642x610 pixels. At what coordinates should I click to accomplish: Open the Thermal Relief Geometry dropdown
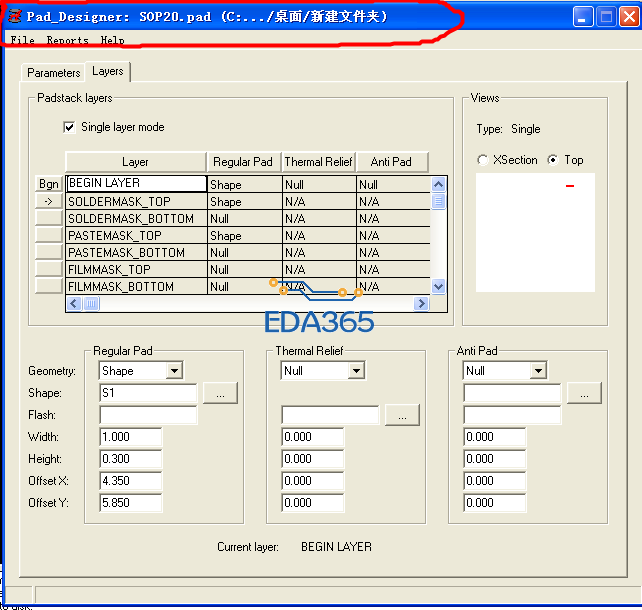[x=357, y=371]
